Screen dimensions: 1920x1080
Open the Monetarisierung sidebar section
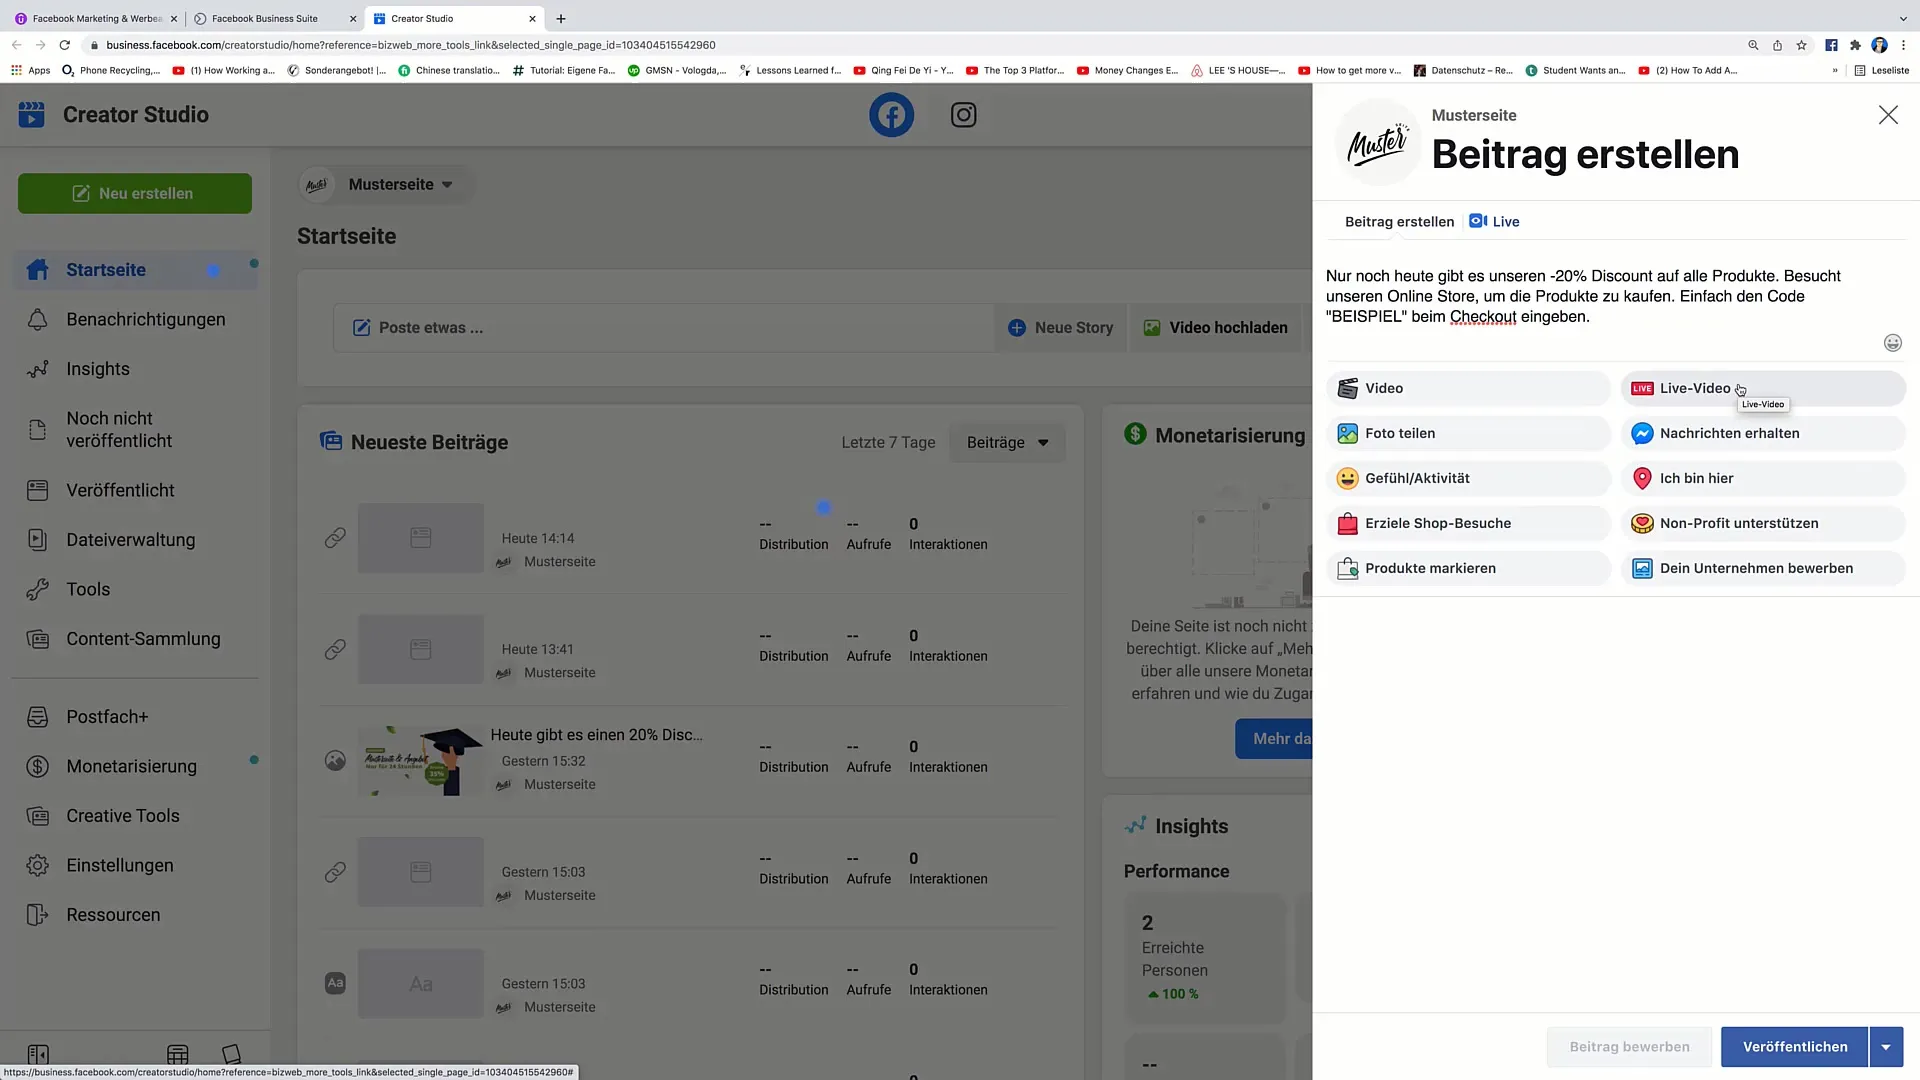point(132,766)
